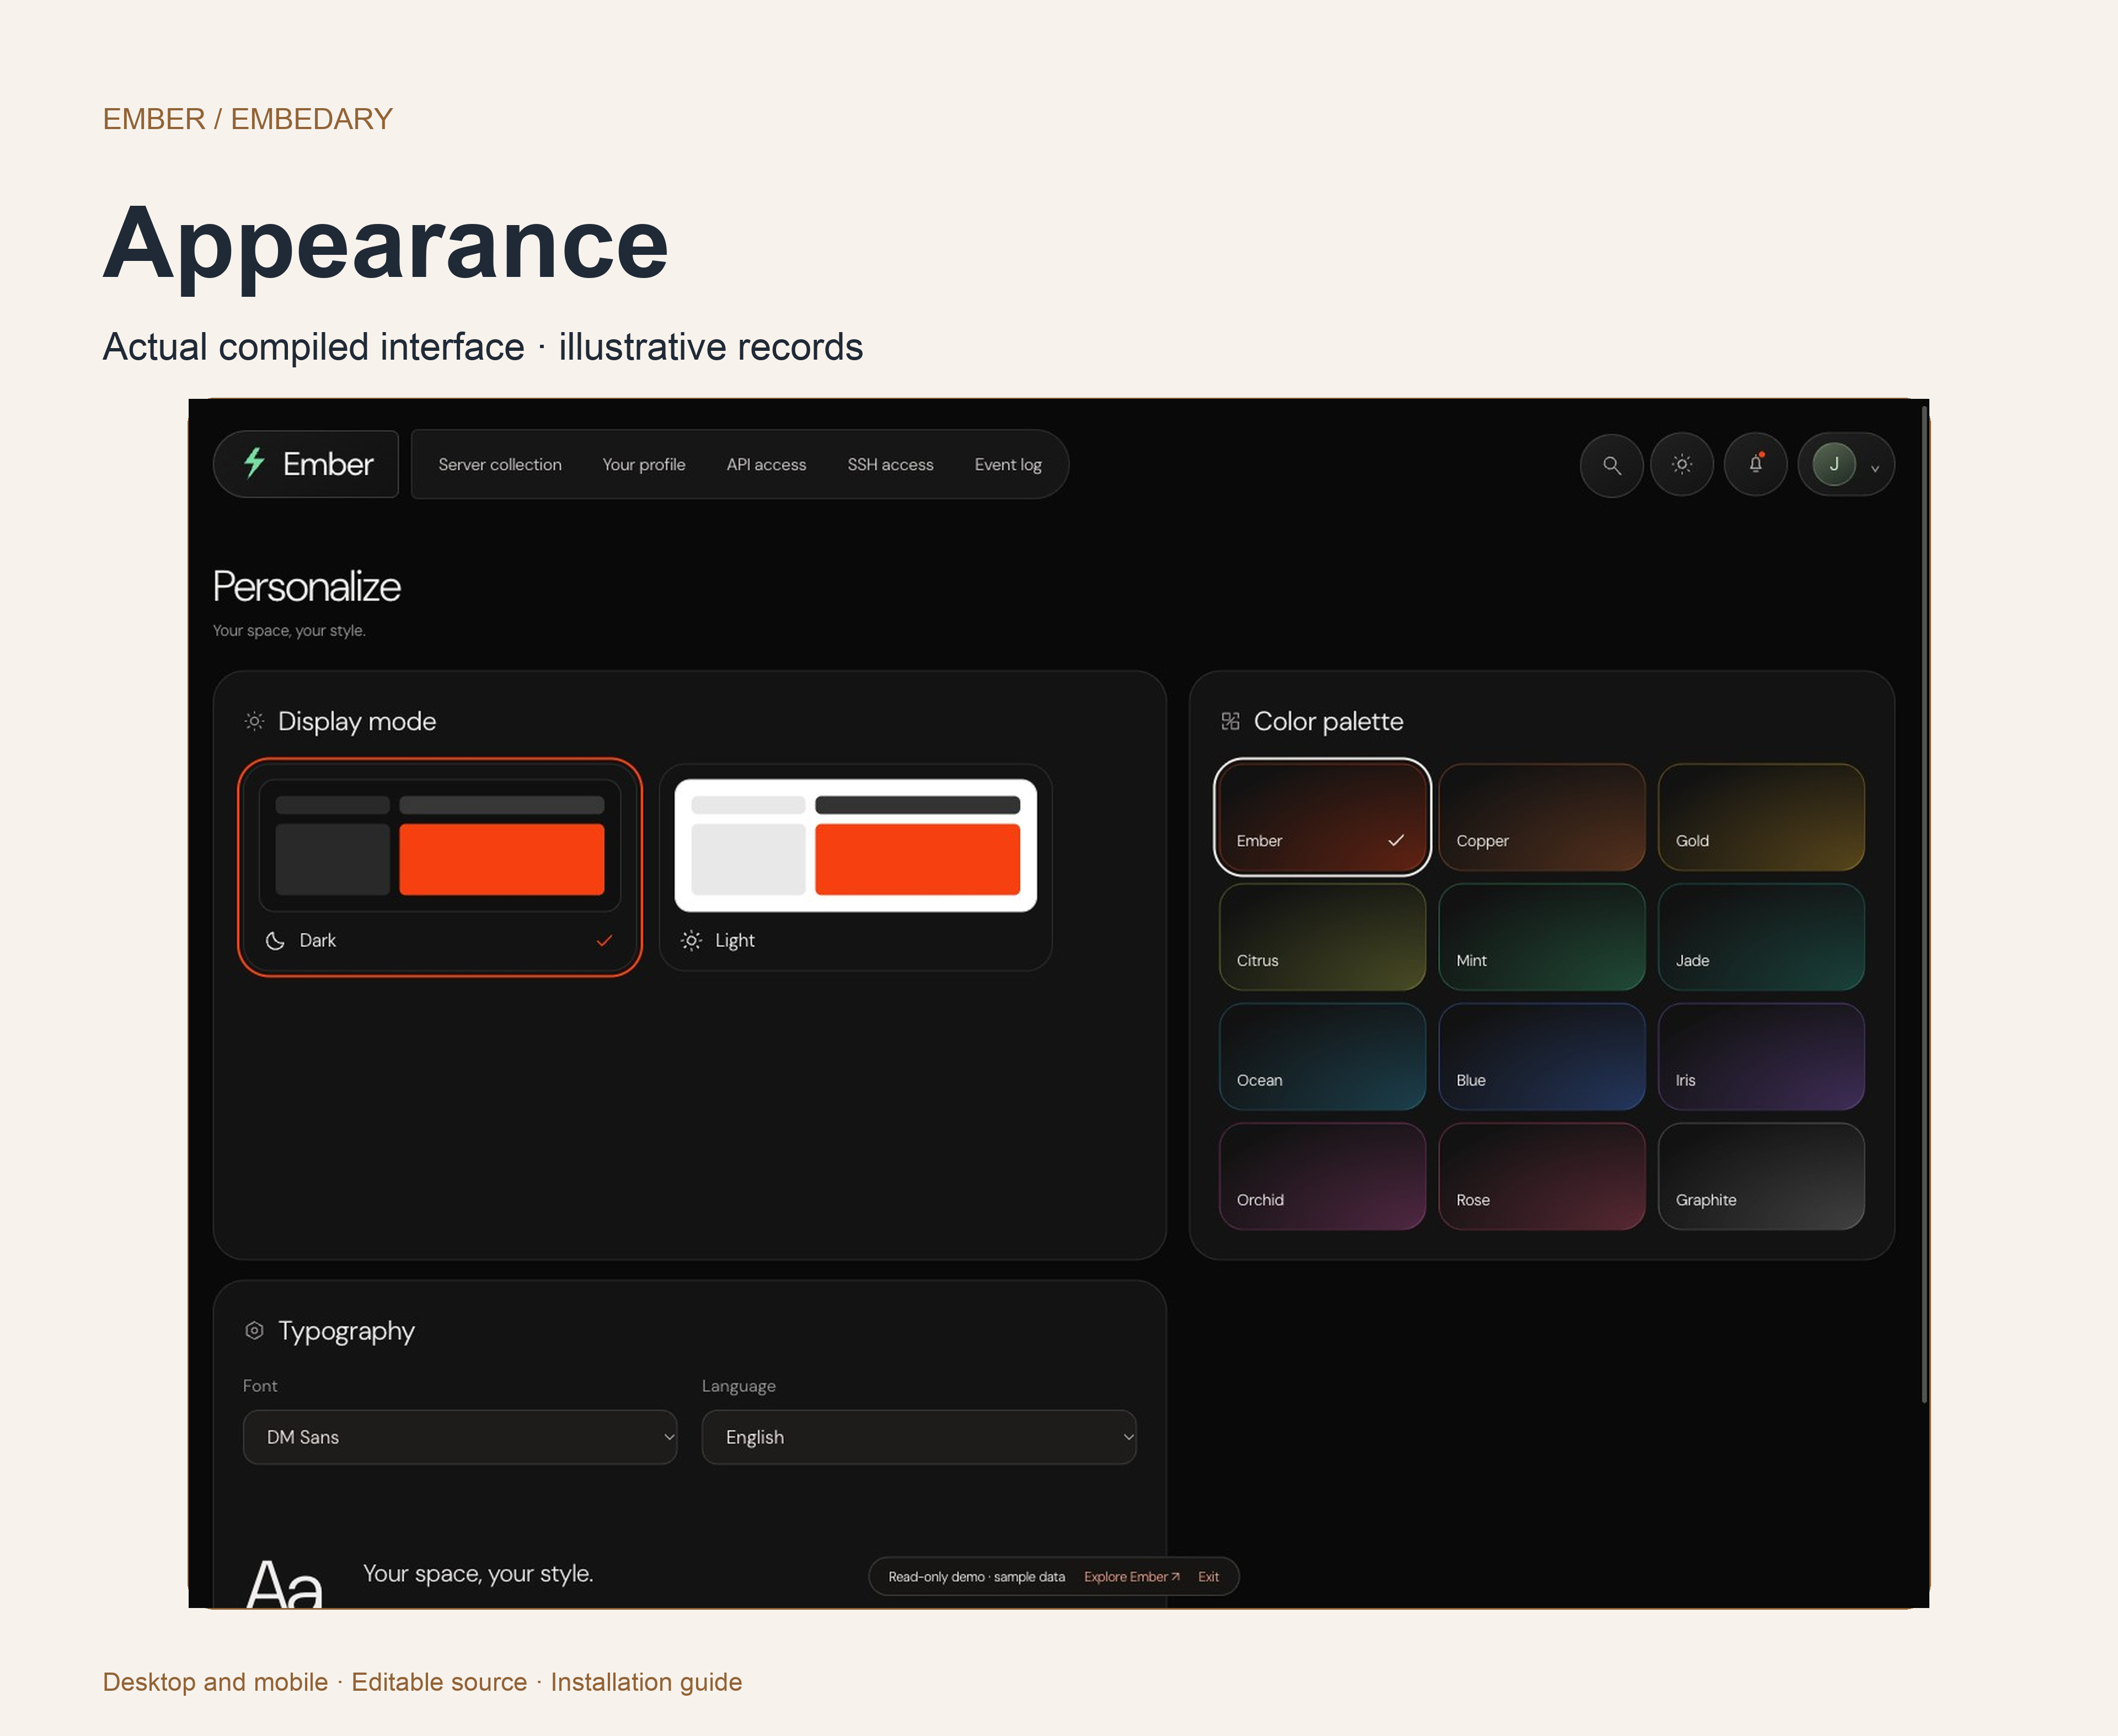Open the search icon button

(x=1611, y=465)
